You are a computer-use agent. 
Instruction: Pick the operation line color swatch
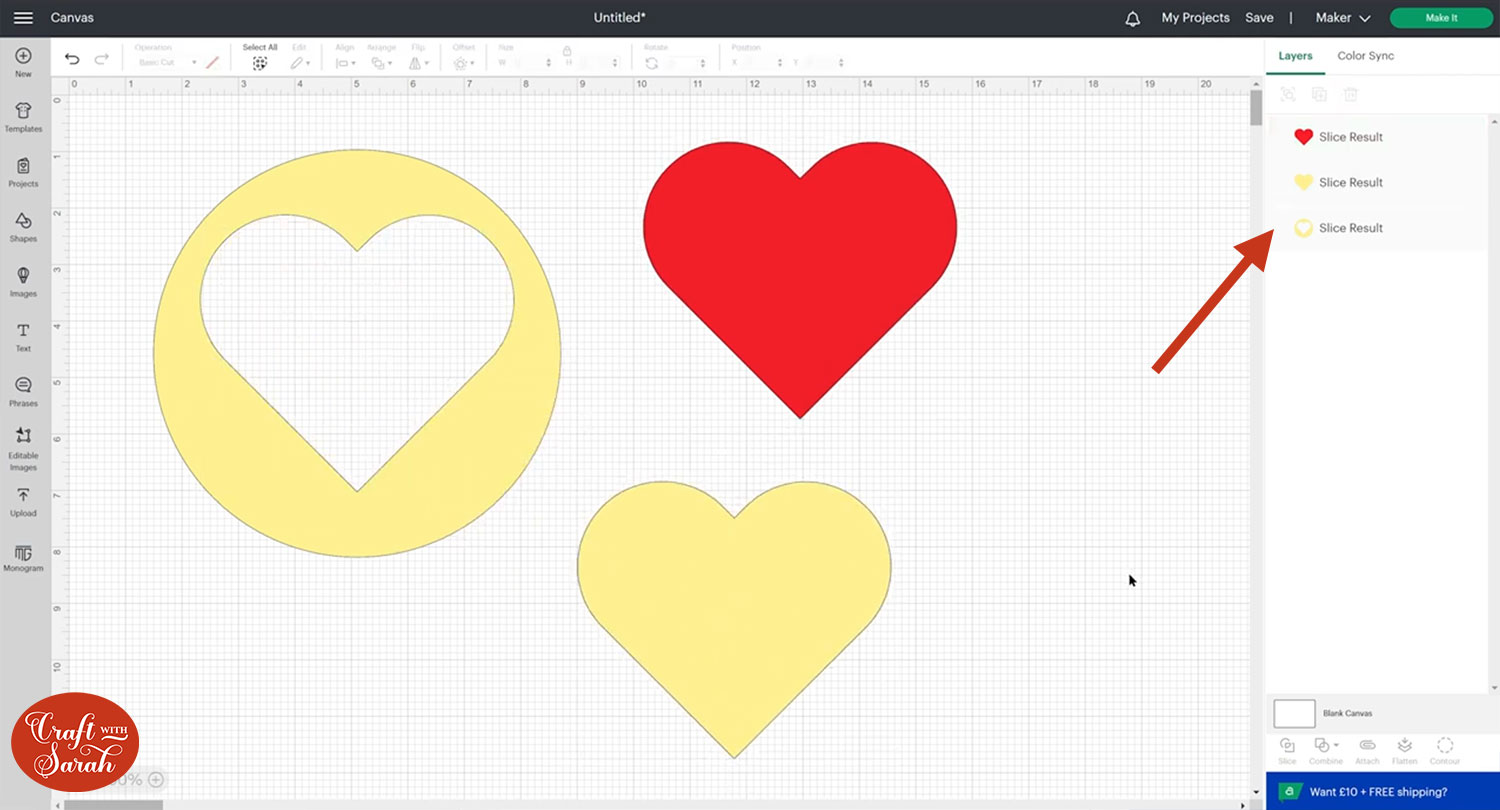point(212,62)
